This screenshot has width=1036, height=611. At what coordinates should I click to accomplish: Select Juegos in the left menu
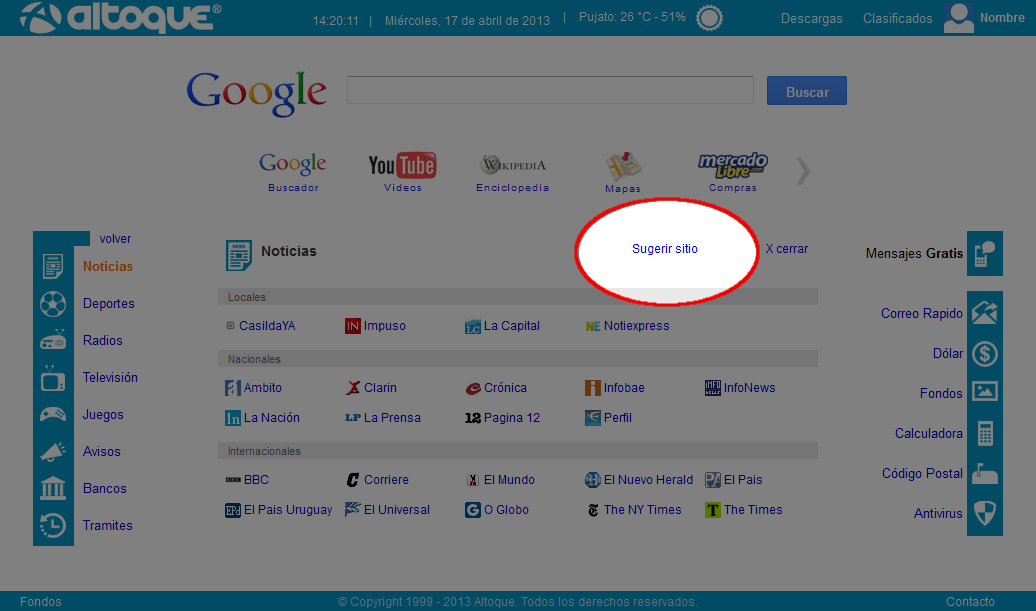(x=103, y=415)
